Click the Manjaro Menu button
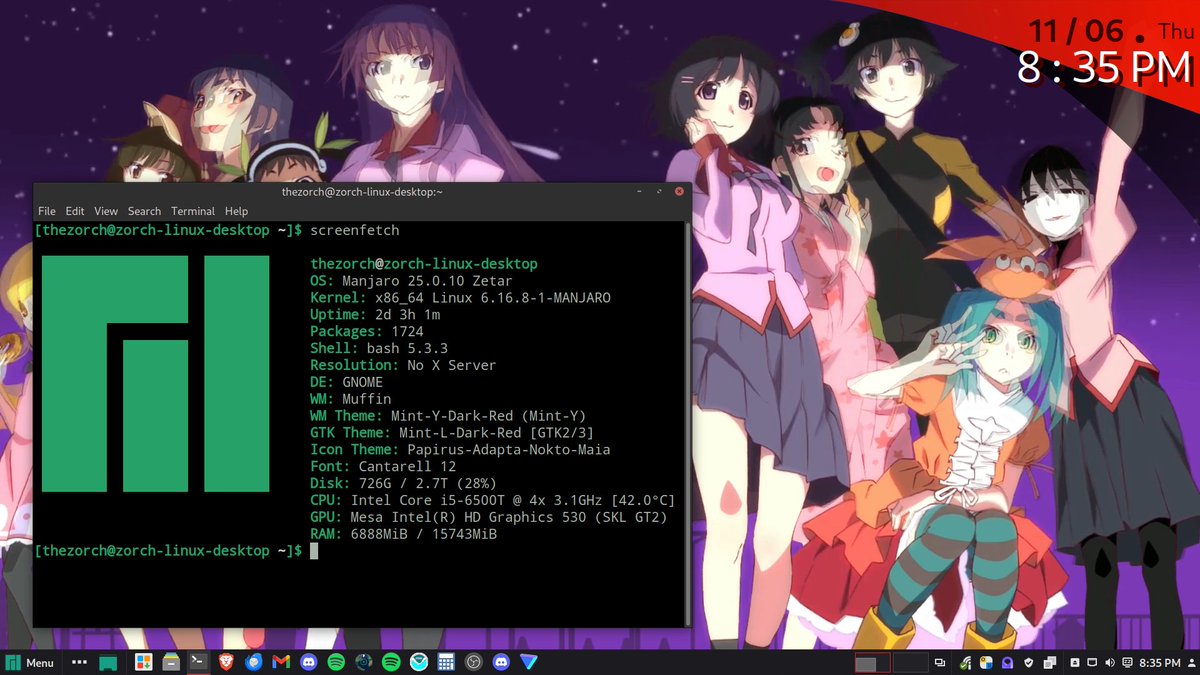Viewport: 1200px width, 675px height. pyautogui.click(x=30, y=662)
